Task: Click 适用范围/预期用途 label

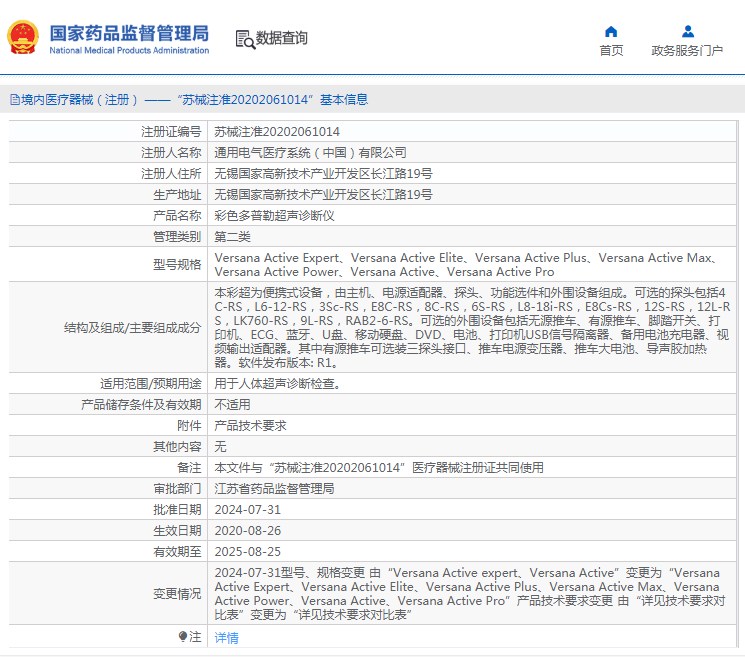Action: (151, 383)
